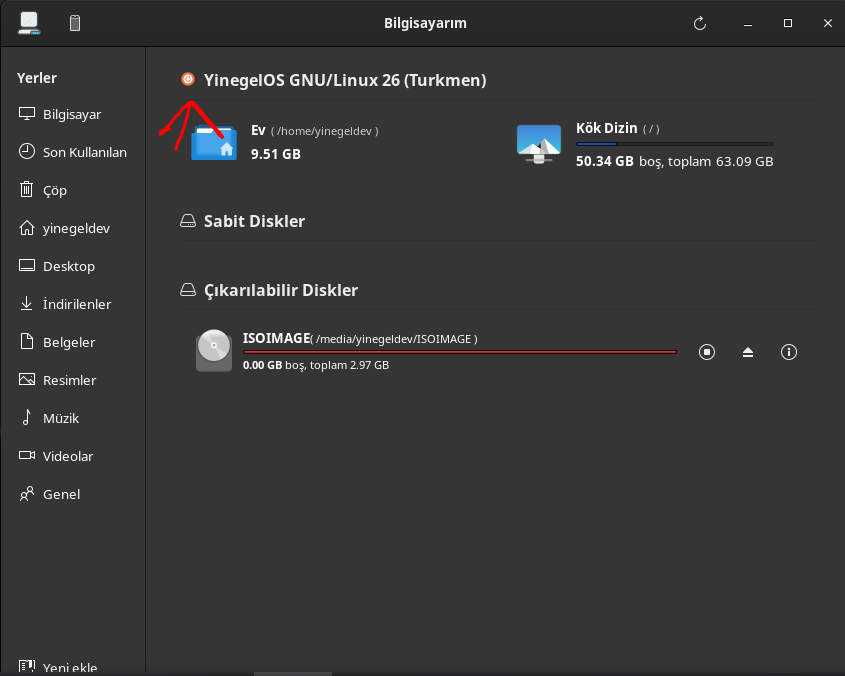Image resolution: width=845 pixels, height=676 pixels.
Task: Eject the ISOIMAGE disk
Action: tap(747, 352)
